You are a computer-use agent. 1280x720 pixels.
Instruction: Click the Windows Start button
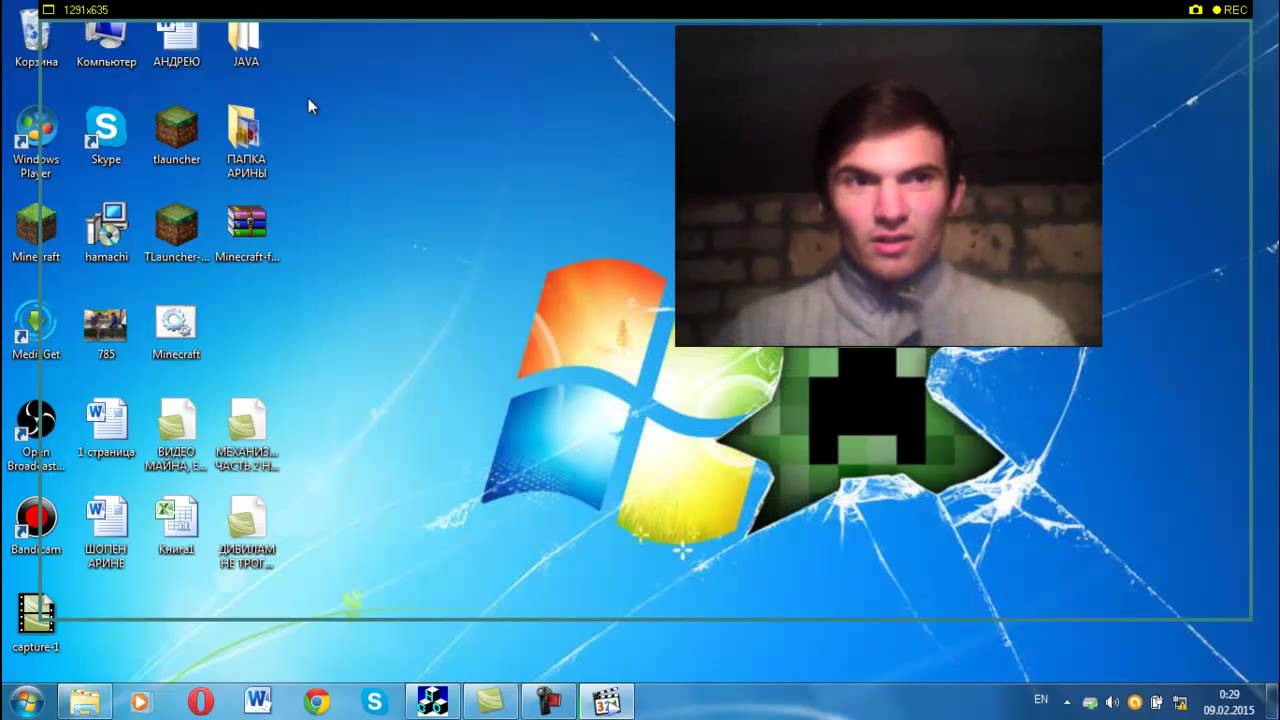(25, 702)
